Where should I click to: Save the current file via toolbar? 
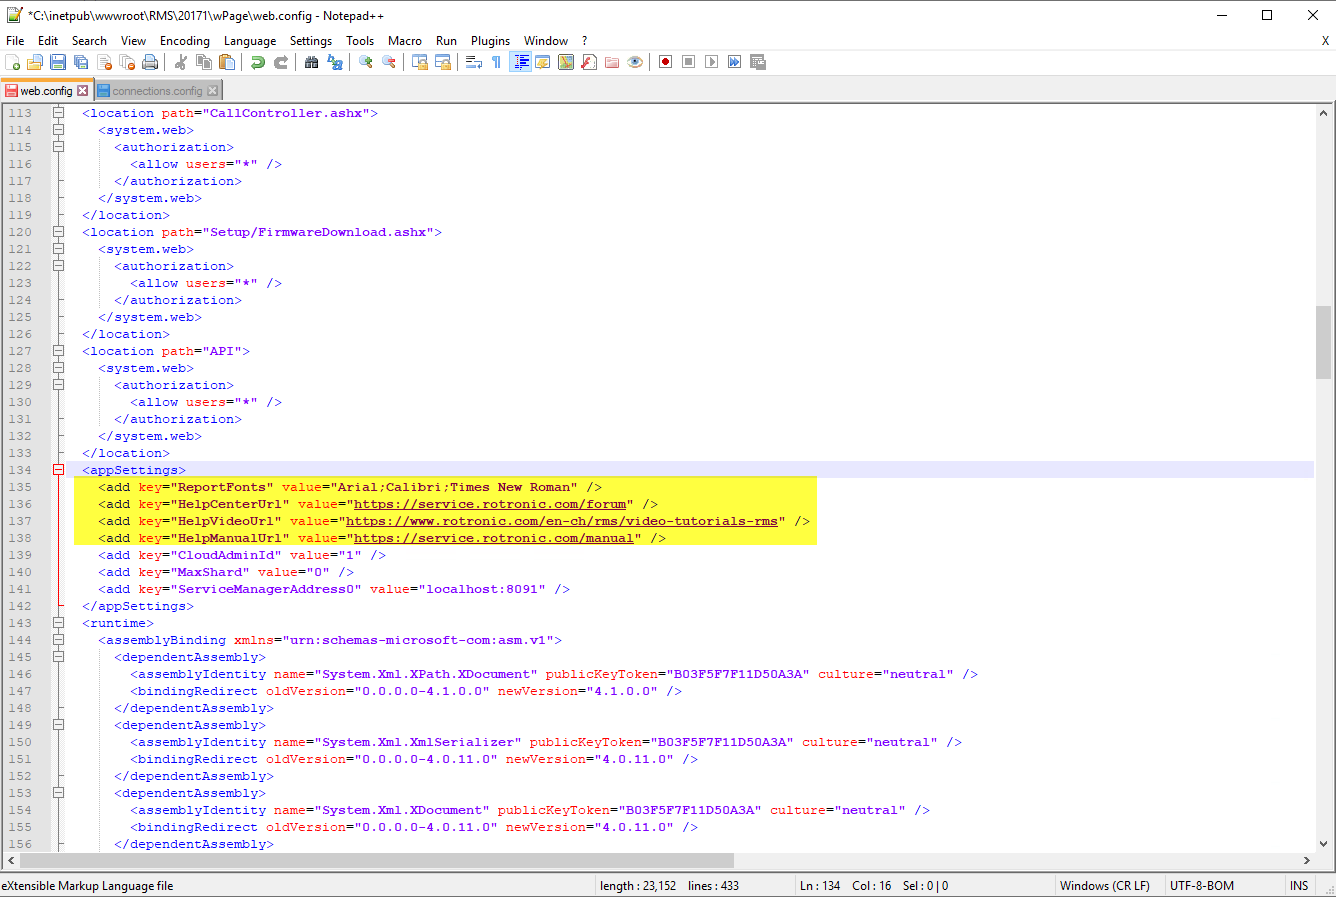click(58, 62)
